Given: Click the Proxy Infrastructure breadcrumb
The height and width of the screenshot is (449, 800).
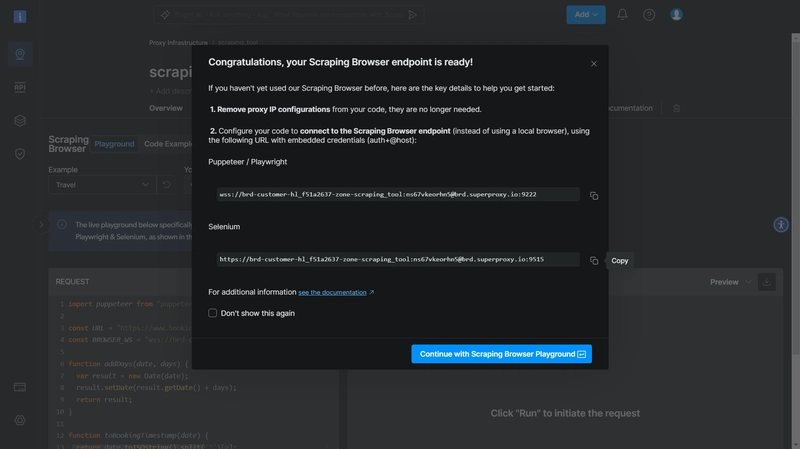Looking at the screenshot, I should pos(178,43).
